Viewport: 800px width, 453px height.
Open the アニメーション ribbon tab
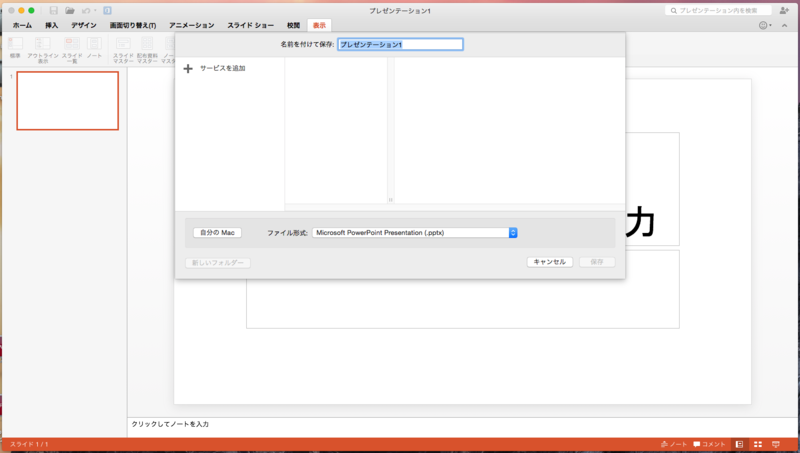(191, 25)
